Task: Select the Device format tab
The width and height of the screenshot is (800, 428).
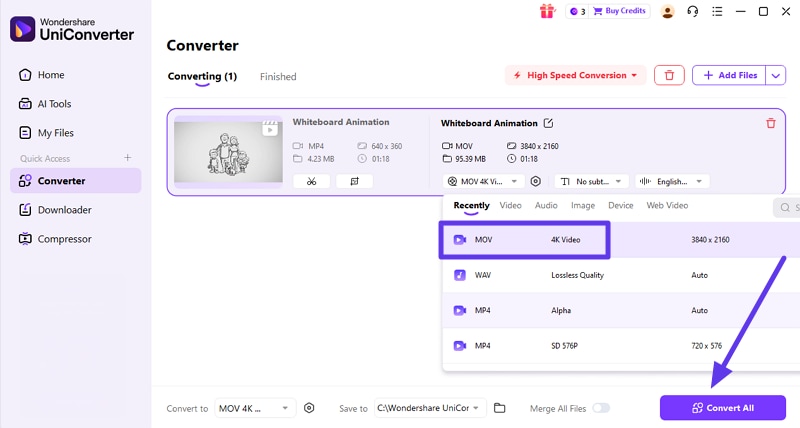Action: pos(620,206)
